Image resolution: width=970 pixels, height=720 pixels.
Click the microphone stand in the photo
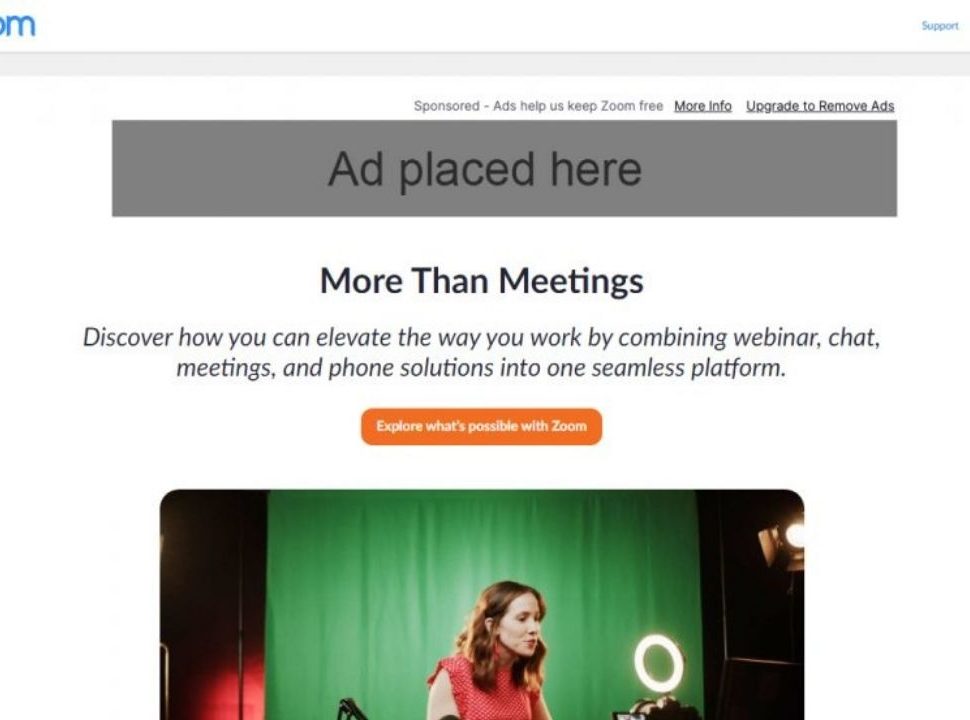pos(350,709)
